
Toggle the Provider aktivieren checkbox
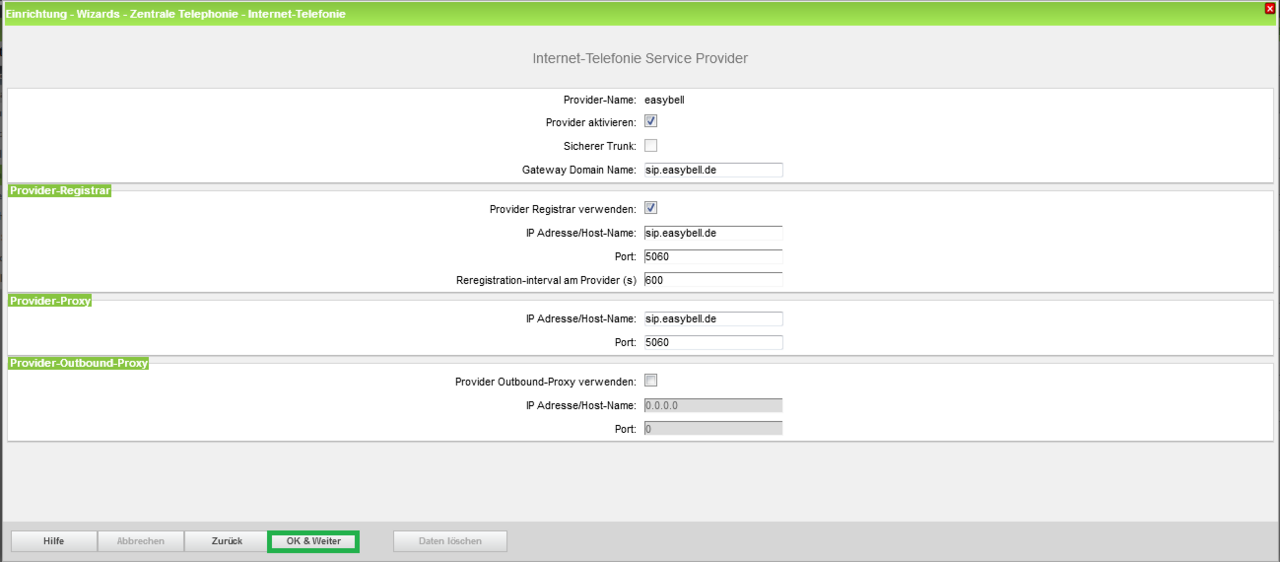650,121
